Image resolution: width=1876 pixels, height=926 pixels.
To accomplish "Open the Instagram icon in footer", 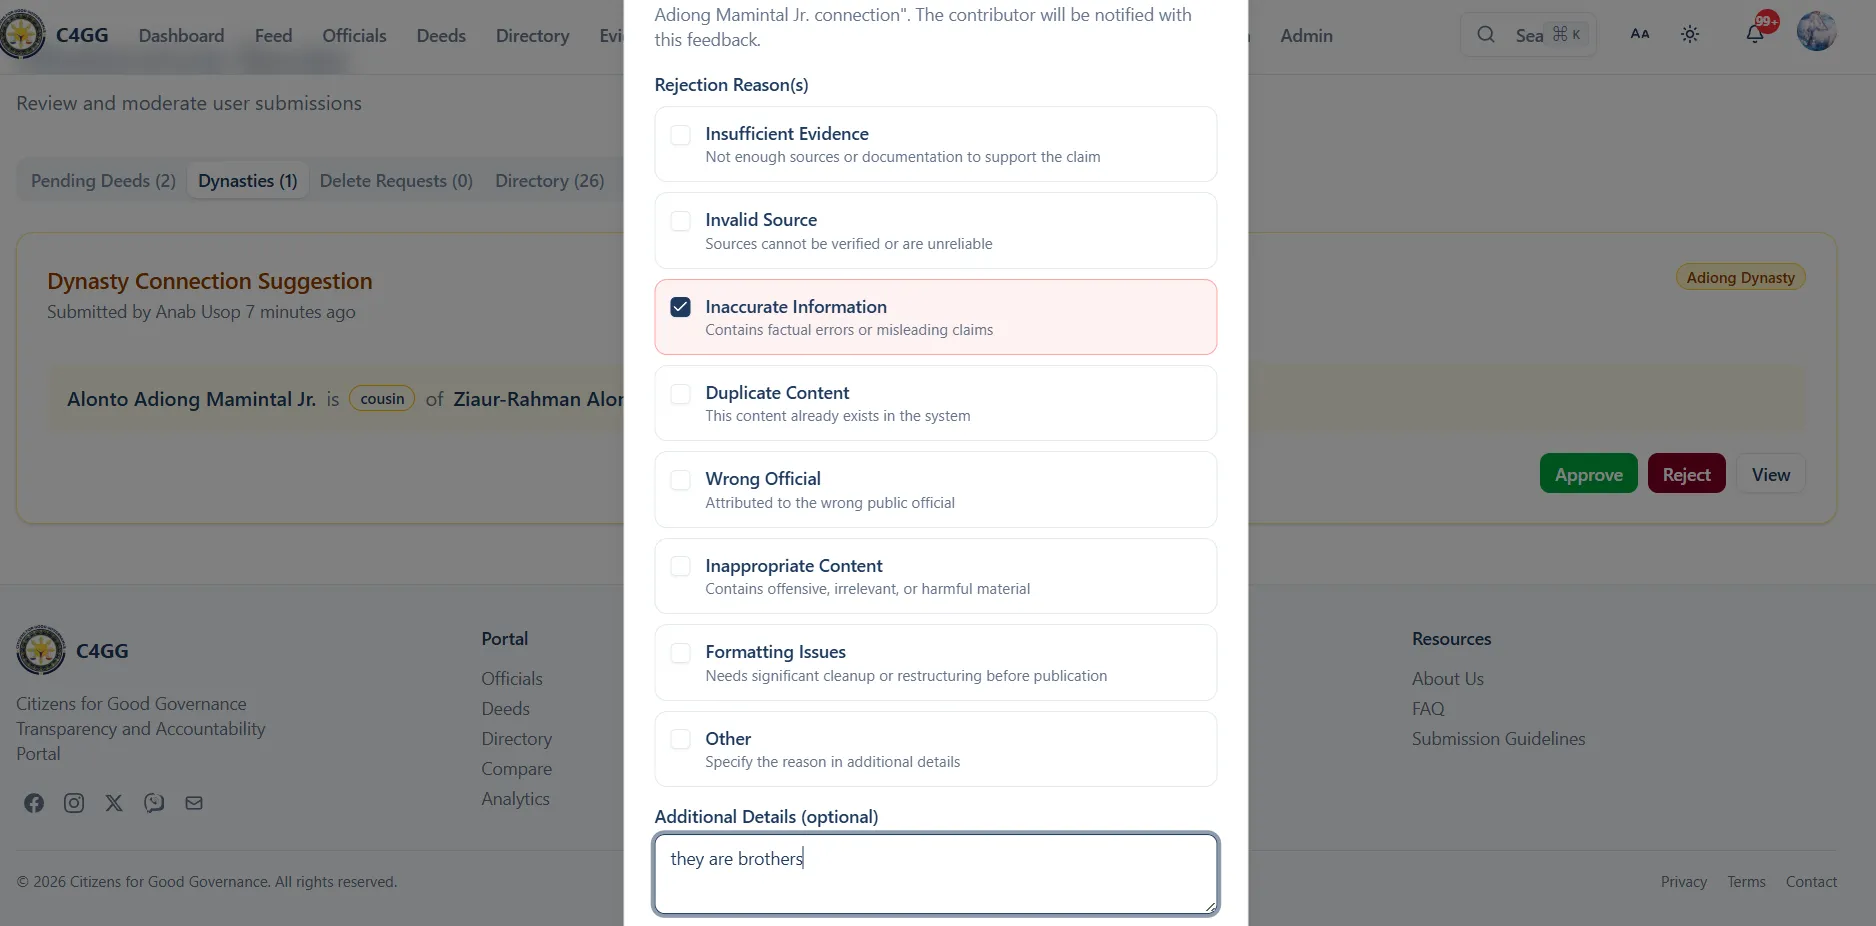I will click(x=74, y=803).
